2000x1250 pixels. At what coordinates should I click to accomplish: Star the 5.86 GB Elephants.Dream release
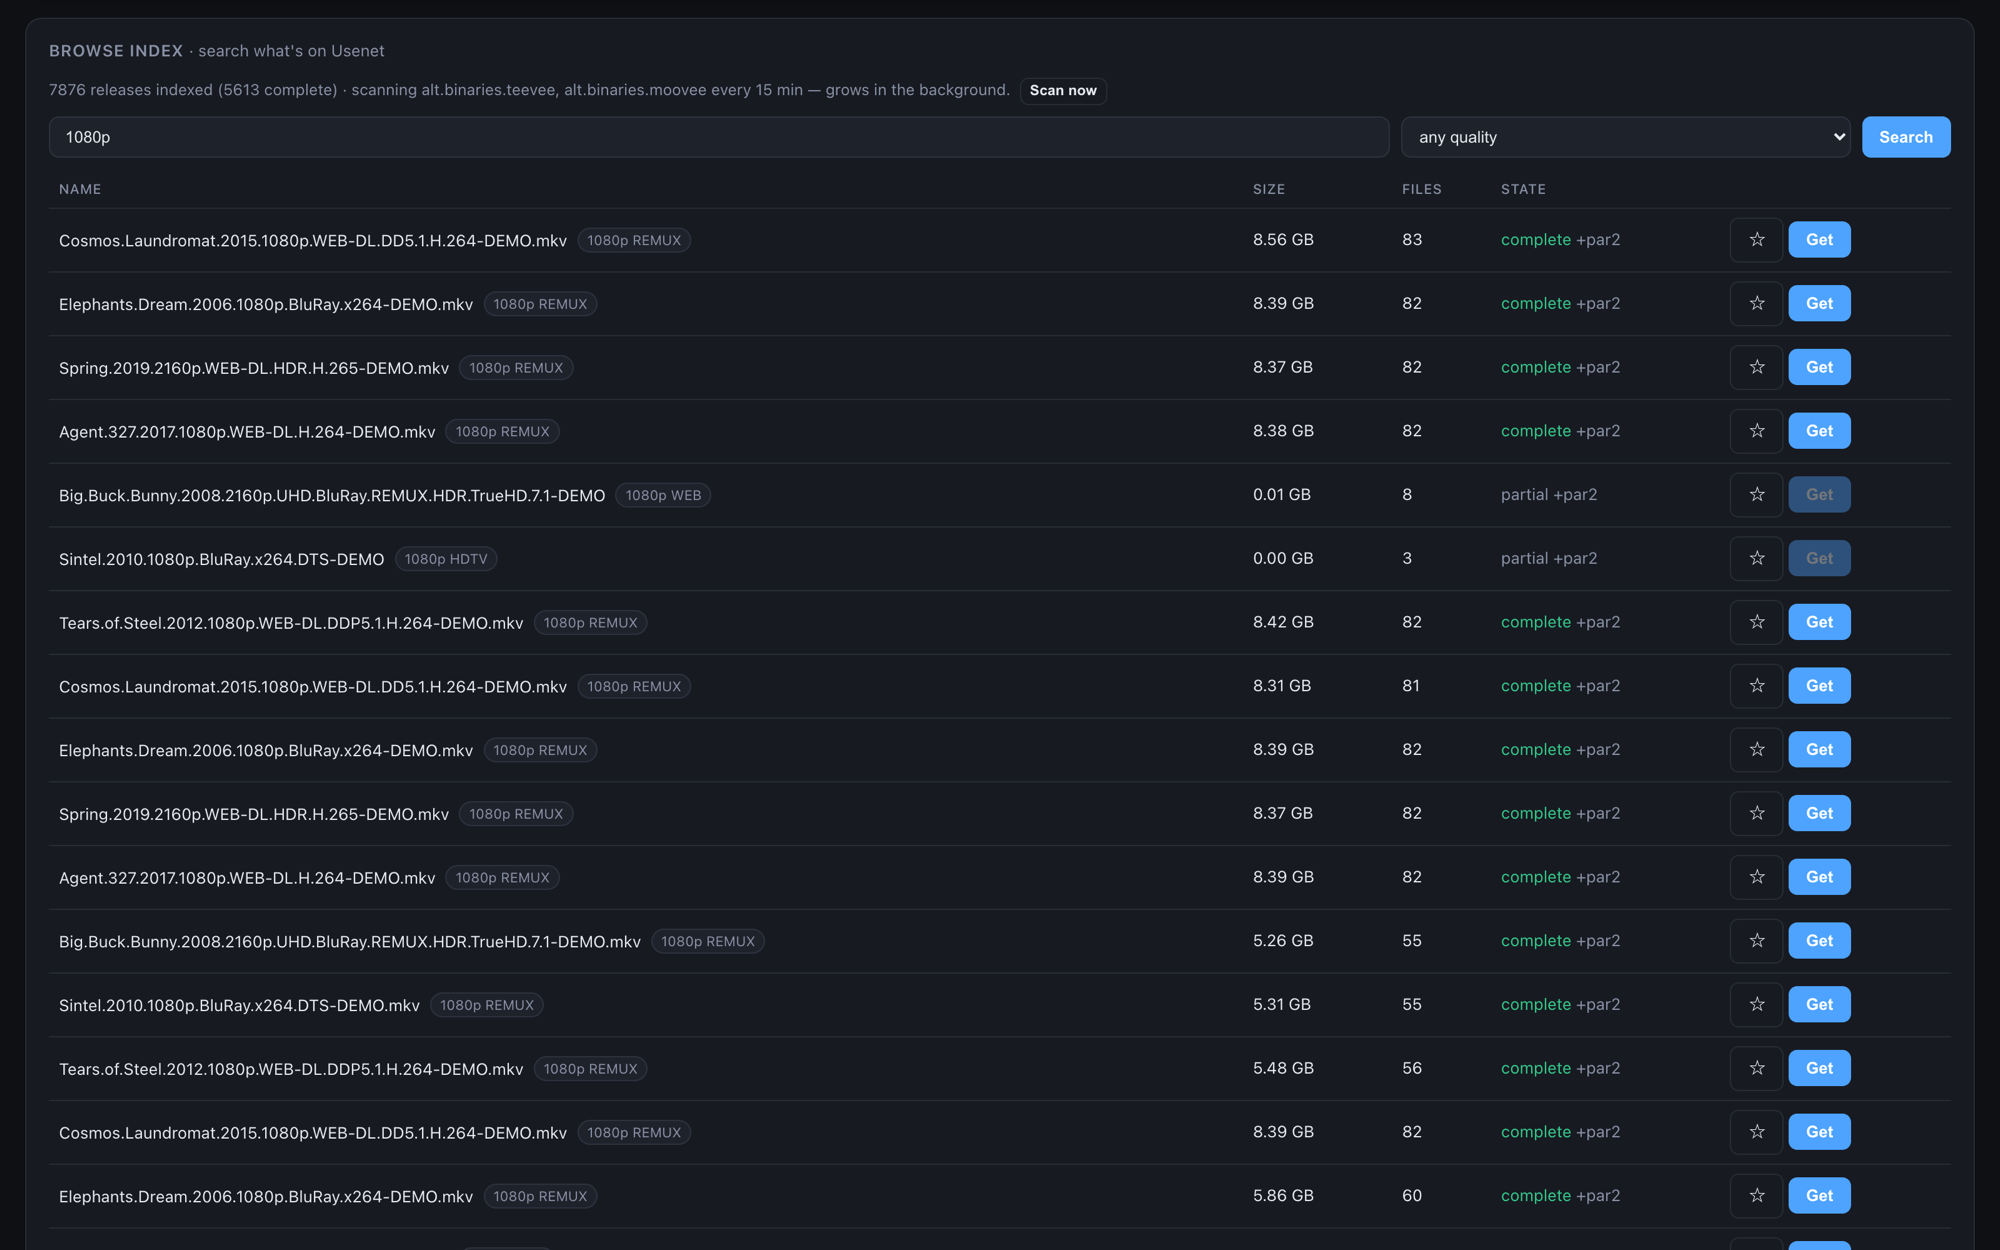pos(1756,1196)
